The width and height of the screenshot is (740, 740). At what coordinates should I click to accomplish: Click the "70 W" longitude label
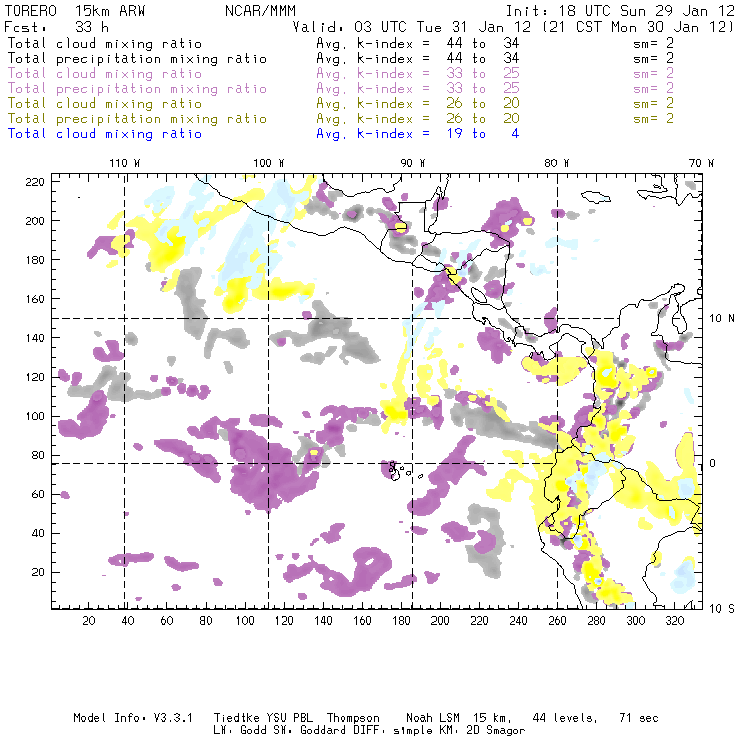click(701, 163)
